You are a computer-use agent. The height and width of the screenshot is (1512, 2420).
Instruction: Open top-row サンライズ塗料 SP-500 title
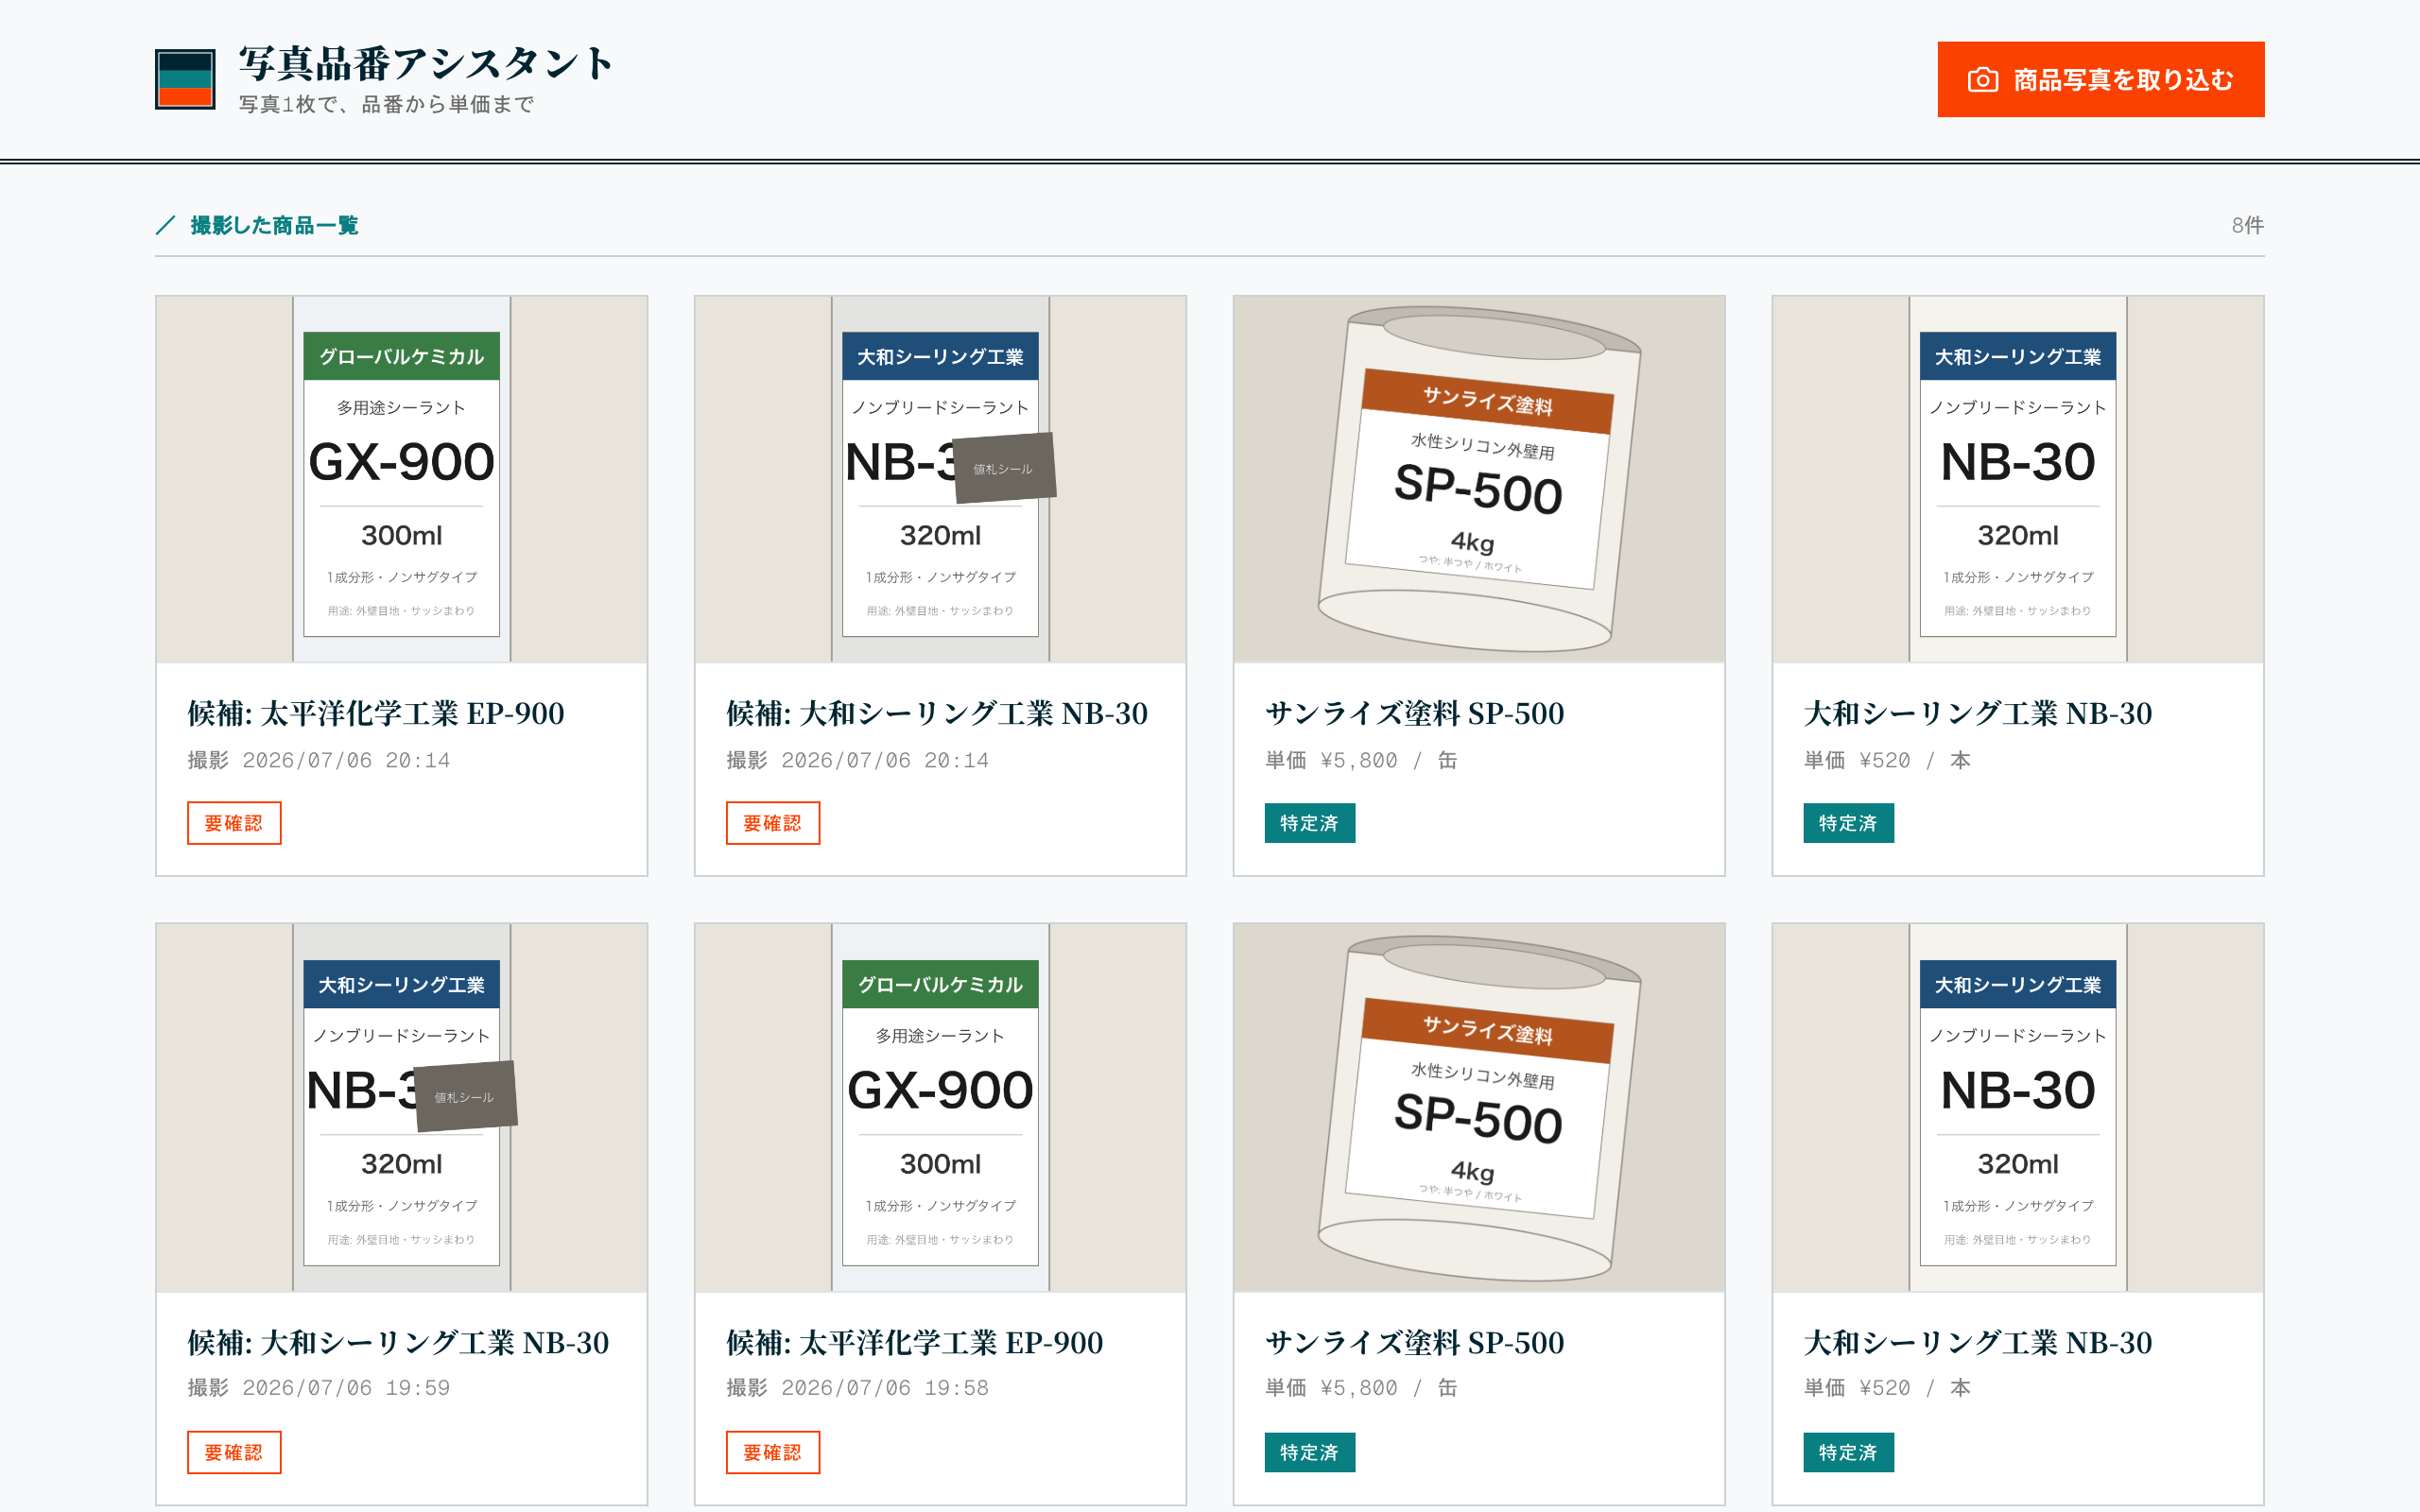click(1414, 713)
